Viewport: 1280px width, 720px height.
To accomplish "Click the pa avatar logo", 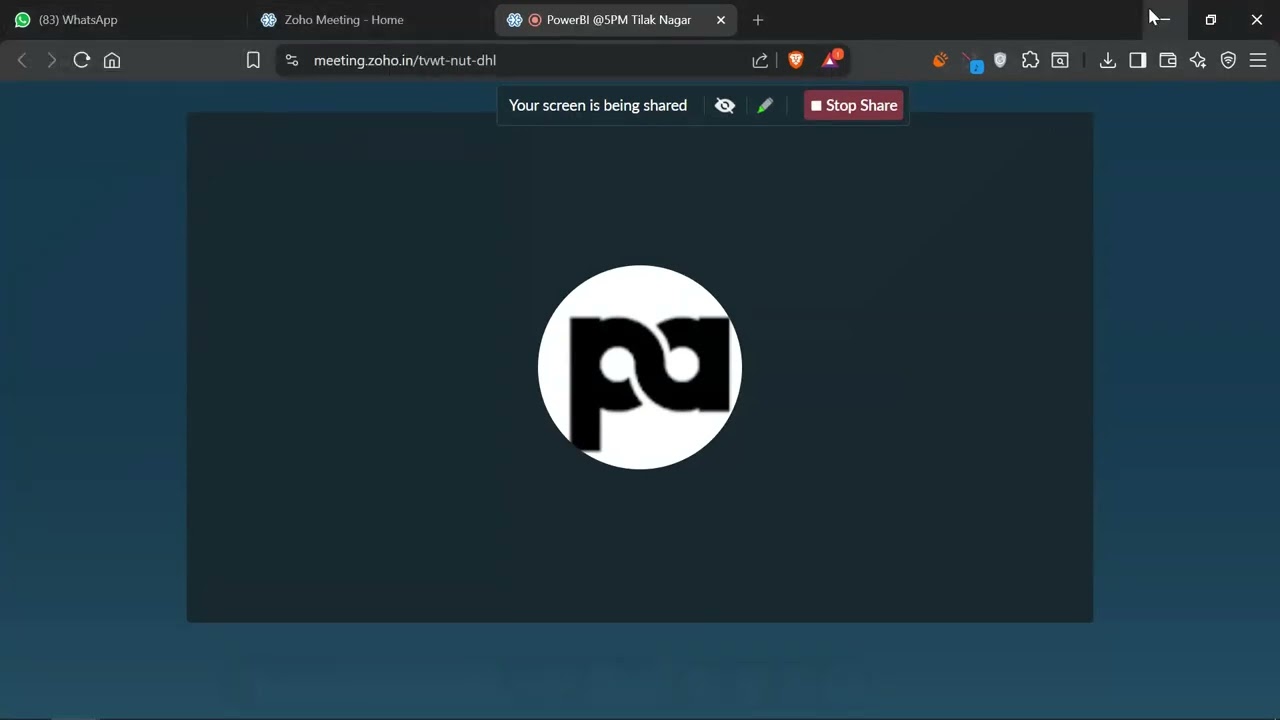I will [x=640, y=367].
